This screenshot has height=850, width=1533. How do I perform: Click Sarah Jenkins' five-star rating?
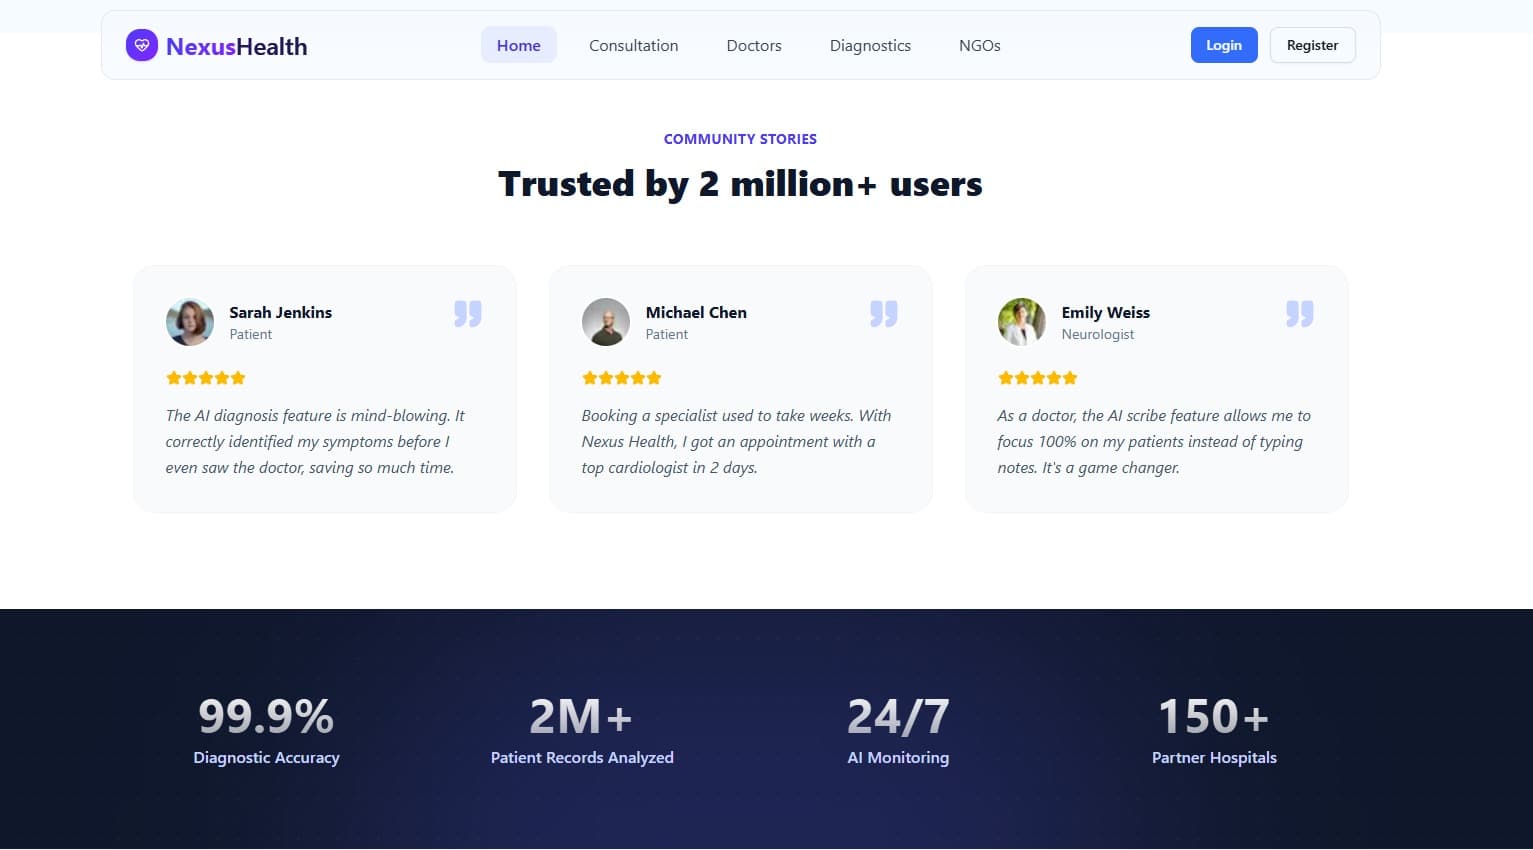coord(205,378)
